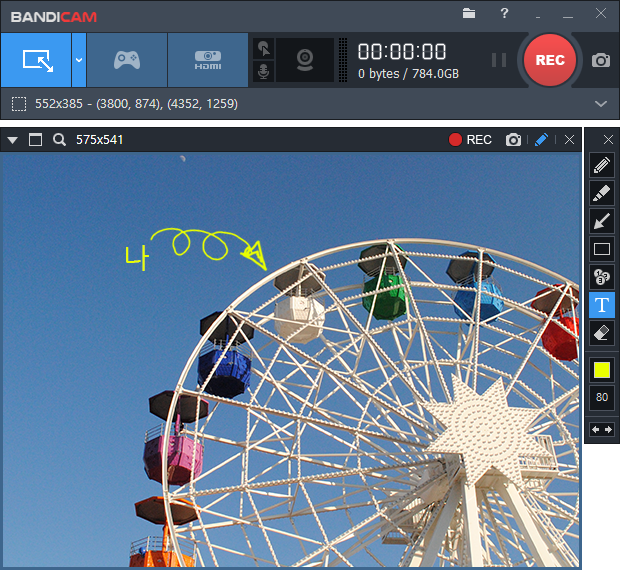The height and width of the screenshot is (570, 620).
Task: Open the capture window triangle dropdown menu
Action: [12, 140]
